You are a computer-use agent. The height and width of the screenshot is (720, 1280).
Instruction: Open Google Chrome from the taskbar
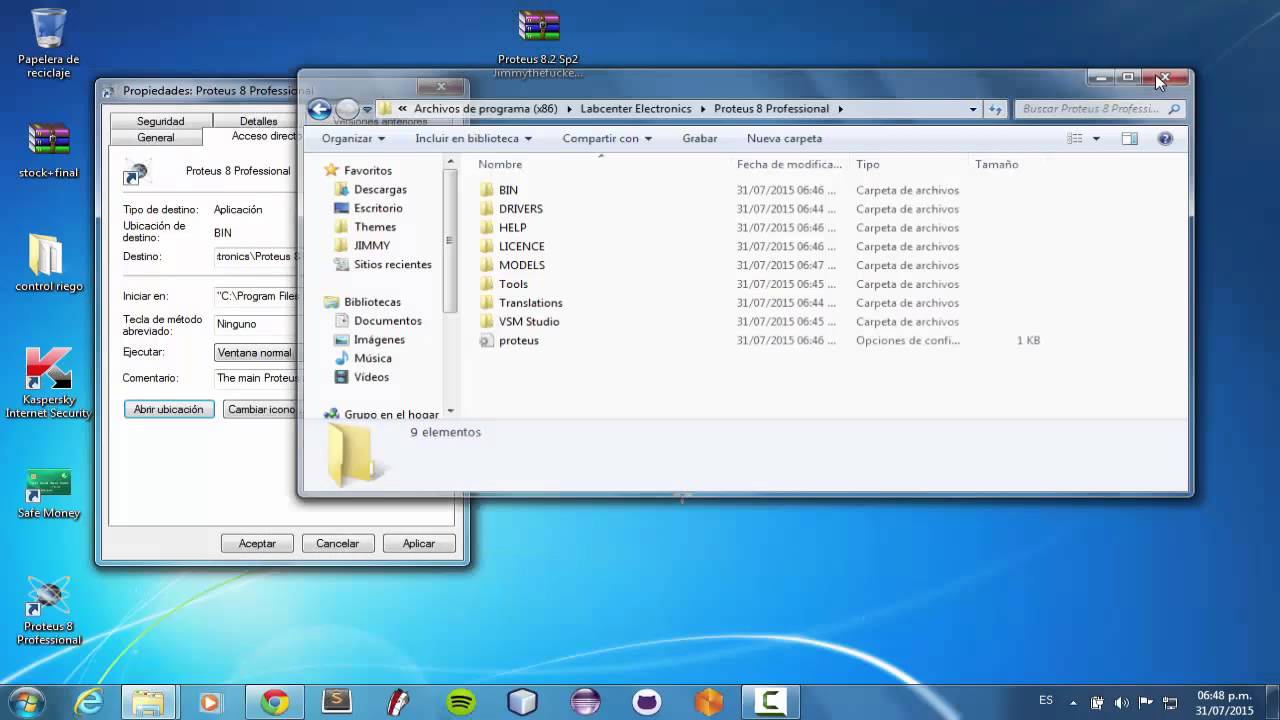click(275, 702)
